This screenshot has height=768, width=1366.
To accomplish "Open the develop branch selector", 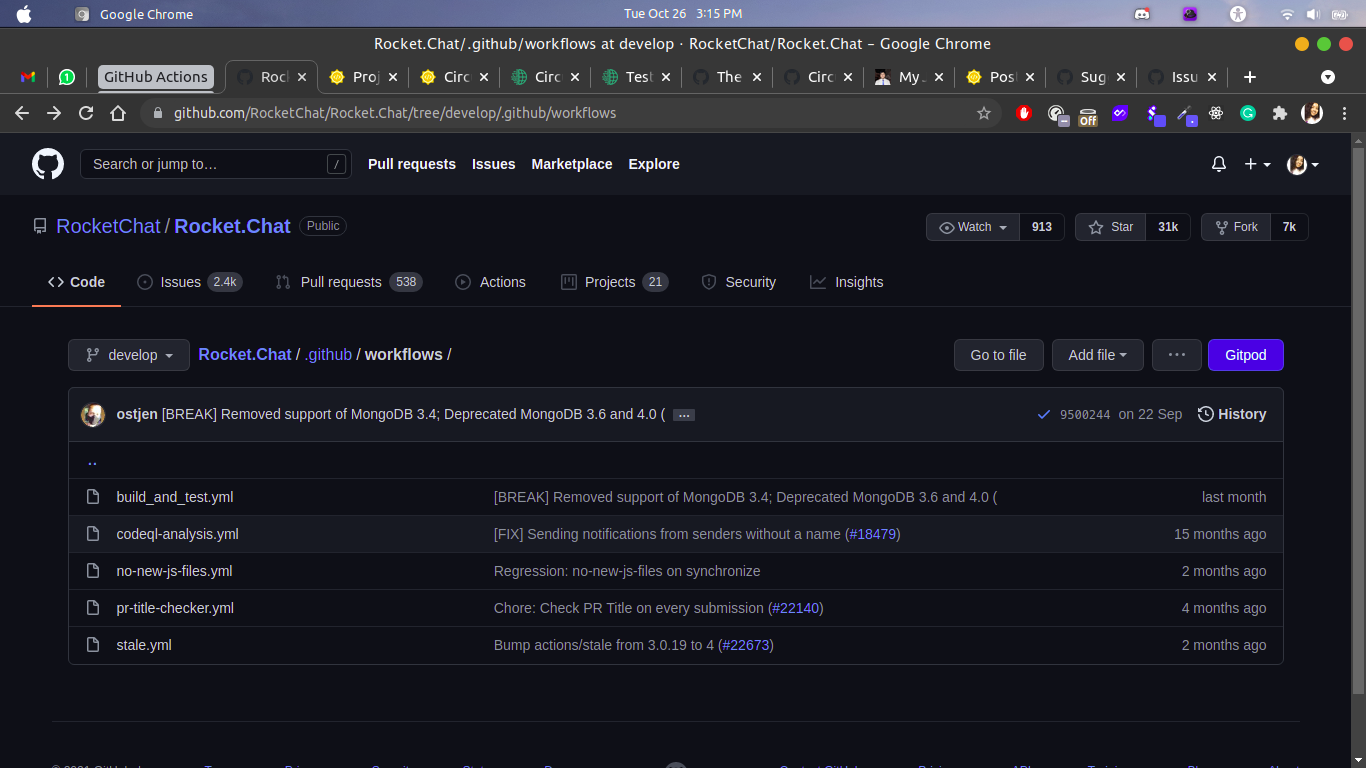I will (128, 355).
